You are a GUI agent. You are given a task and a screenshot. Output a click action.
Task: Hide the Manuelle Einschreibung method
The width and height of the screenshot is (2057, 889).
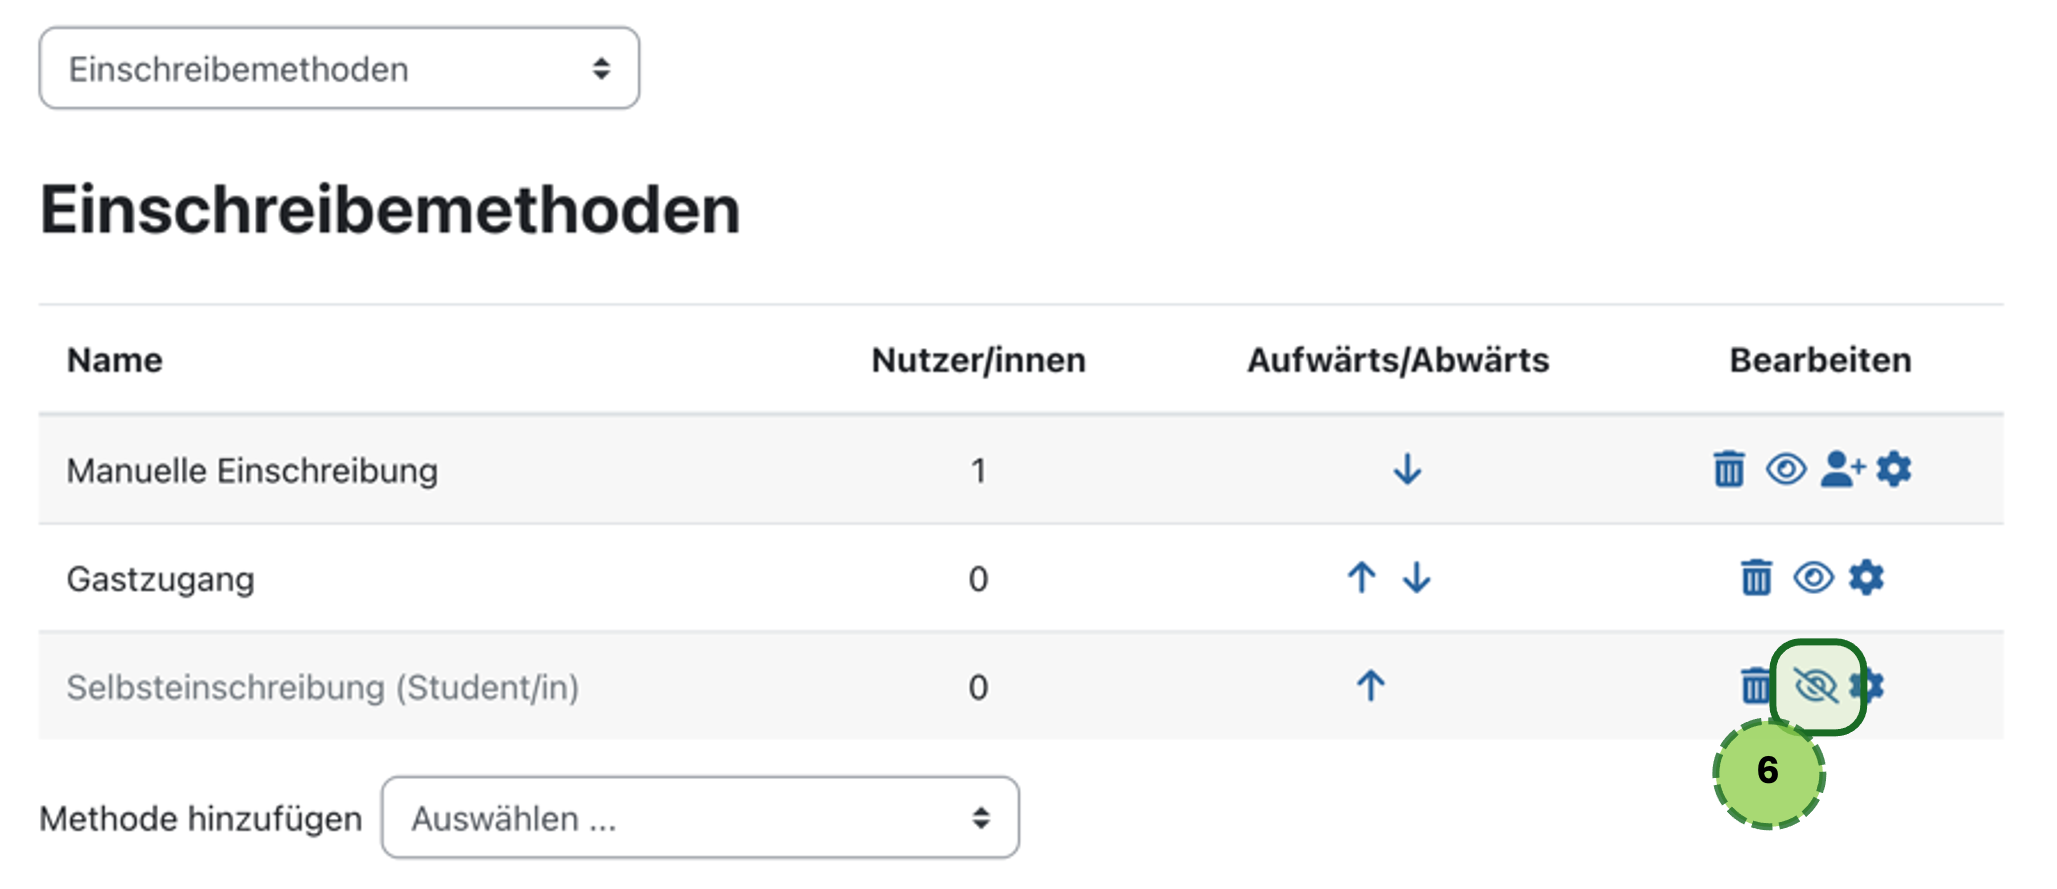[x=1787, y=468]
